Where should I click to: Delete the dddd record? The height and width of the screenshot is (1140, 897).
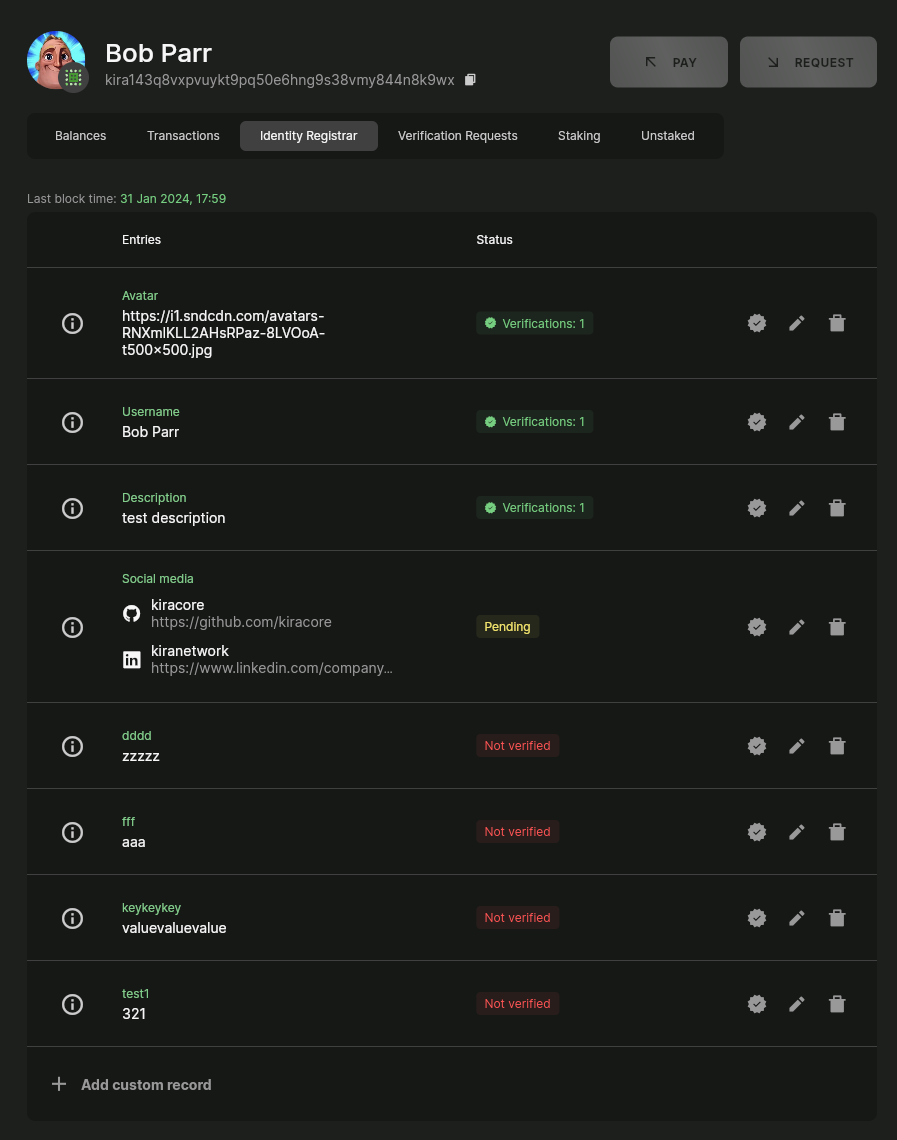point(837,746)
